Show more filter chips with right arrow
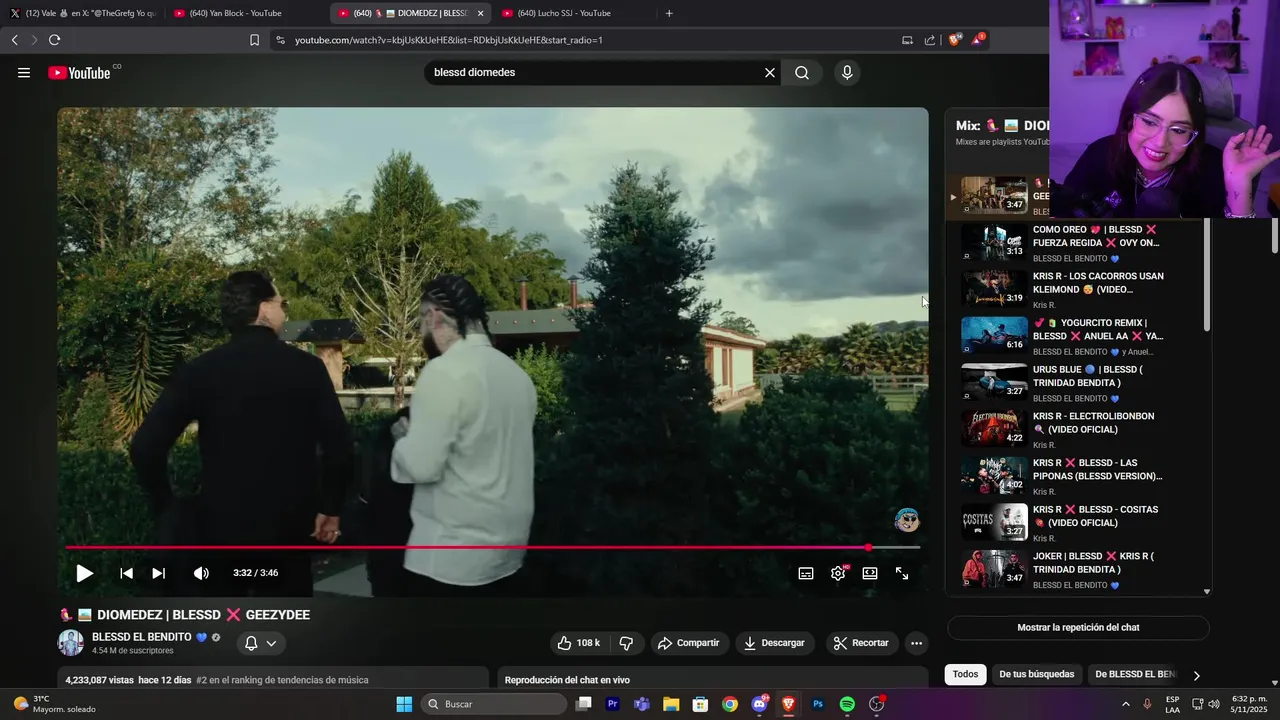1280x720 pixels. (1196, 675)
